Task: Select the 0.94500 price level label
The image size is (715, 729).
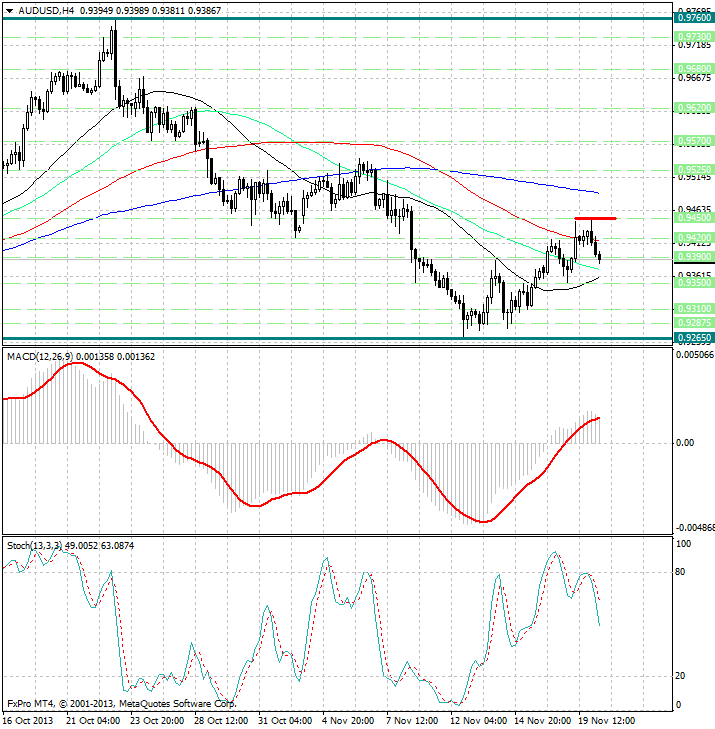Action: coord(694,218)
